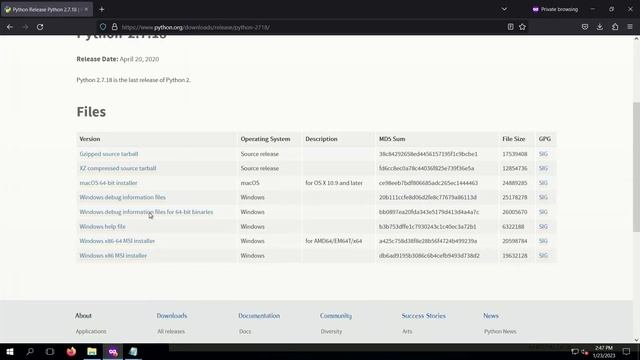
Task: Click the MD5 Sum column header
Action: (x=392, y=139)
